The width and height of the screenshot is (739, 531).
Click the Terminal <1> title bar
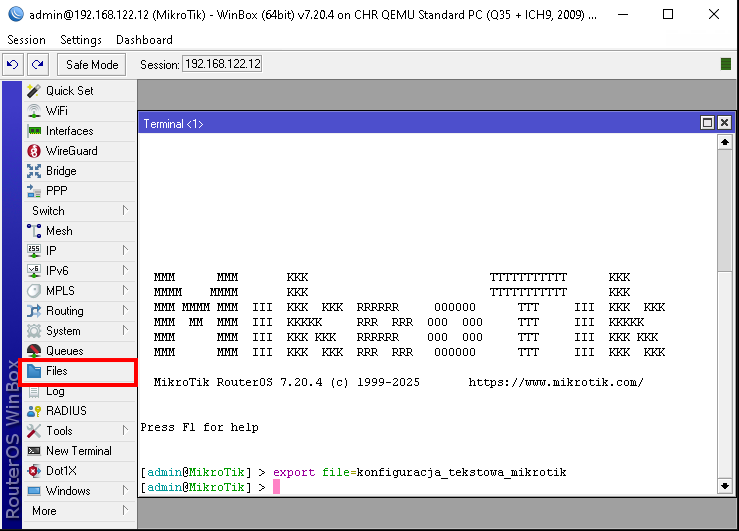[419, 123]
